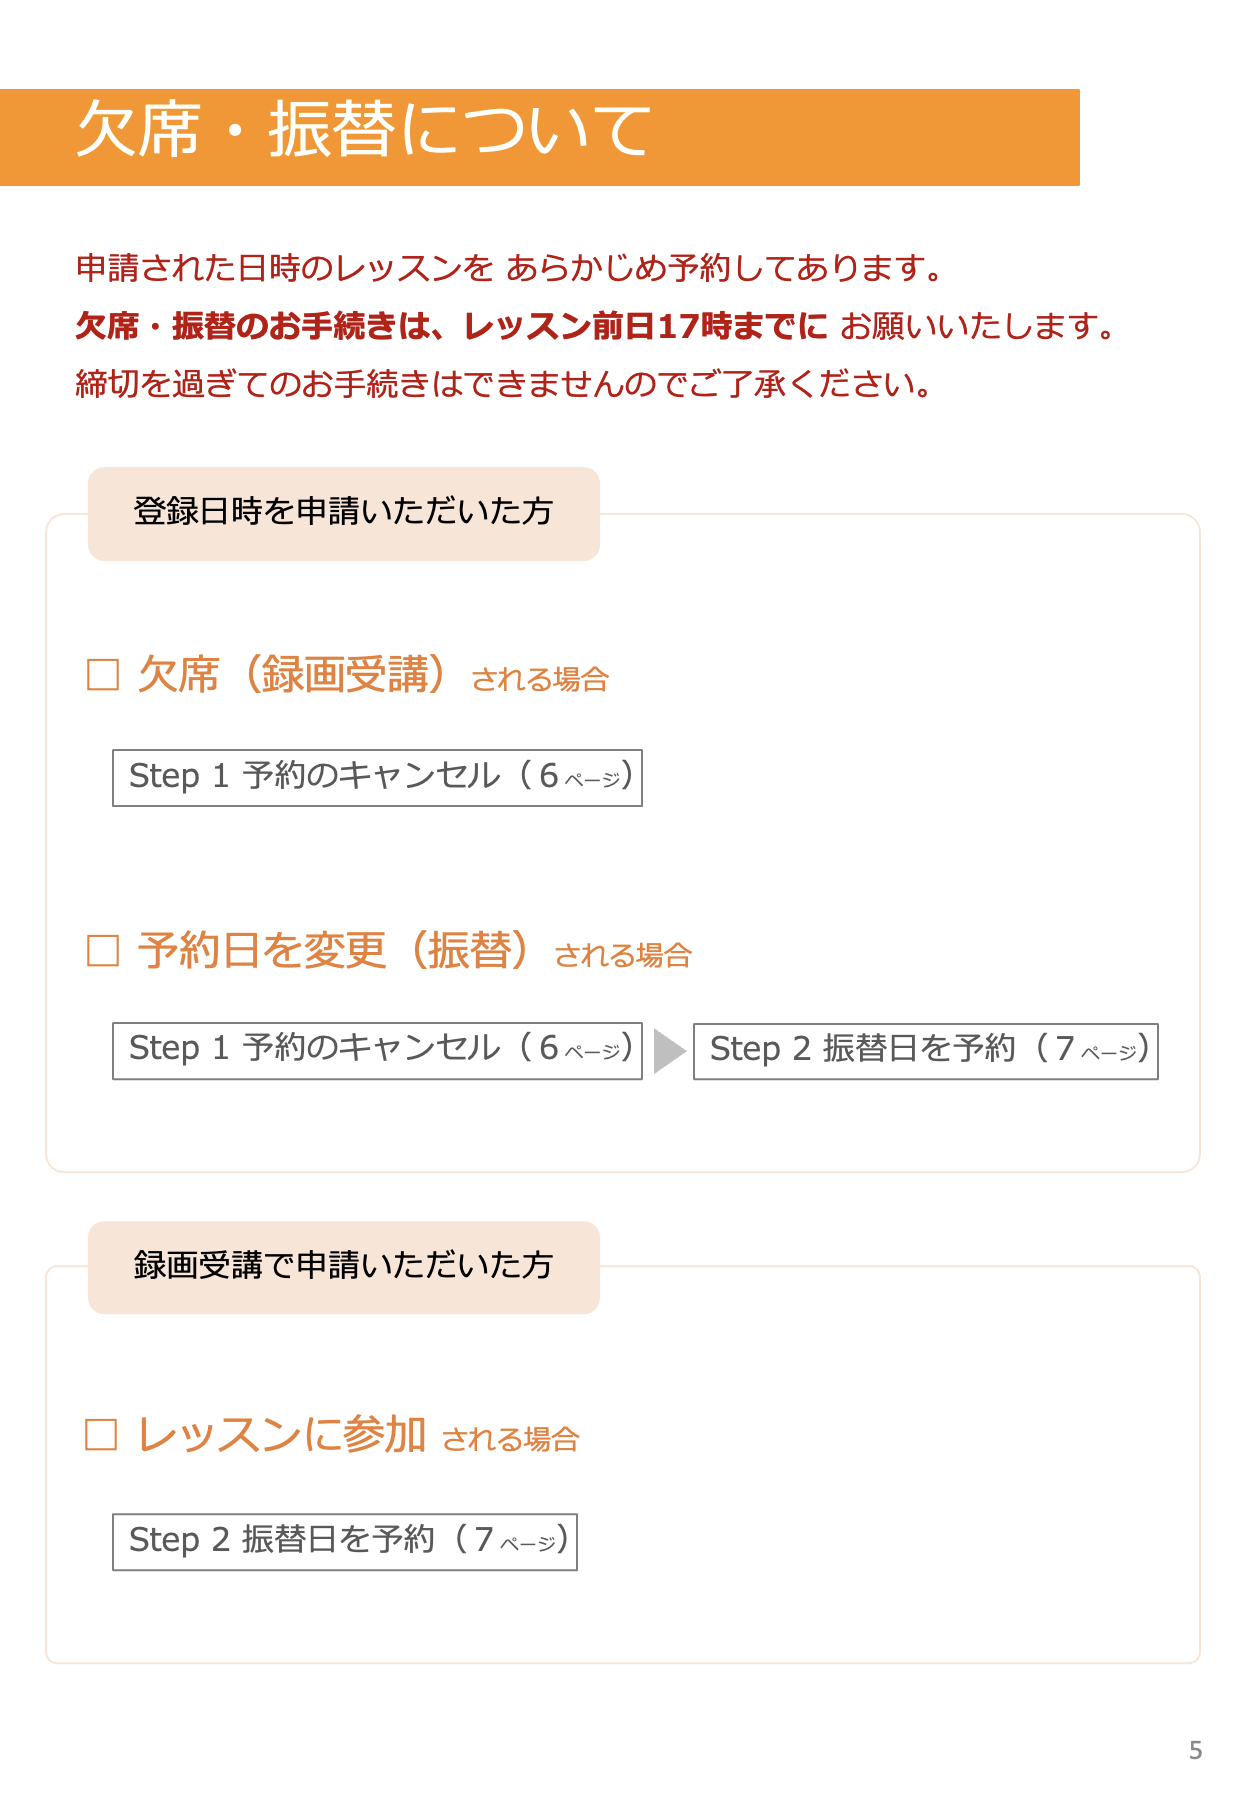Image resolution: width=1242 pixels, height=1799 pixels.
Task: Click される場合 text after 欠席（録画受講）
Action: (x=540, y=680)
